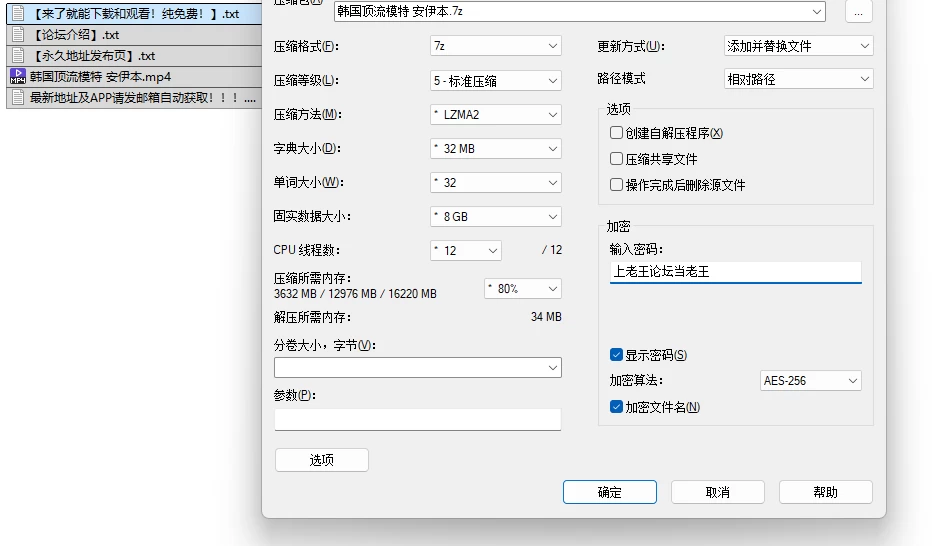The width and height of the screenshot is (937, 546).
Task: Tick the 压缩共享文件 checkbox
Action: 616,158
